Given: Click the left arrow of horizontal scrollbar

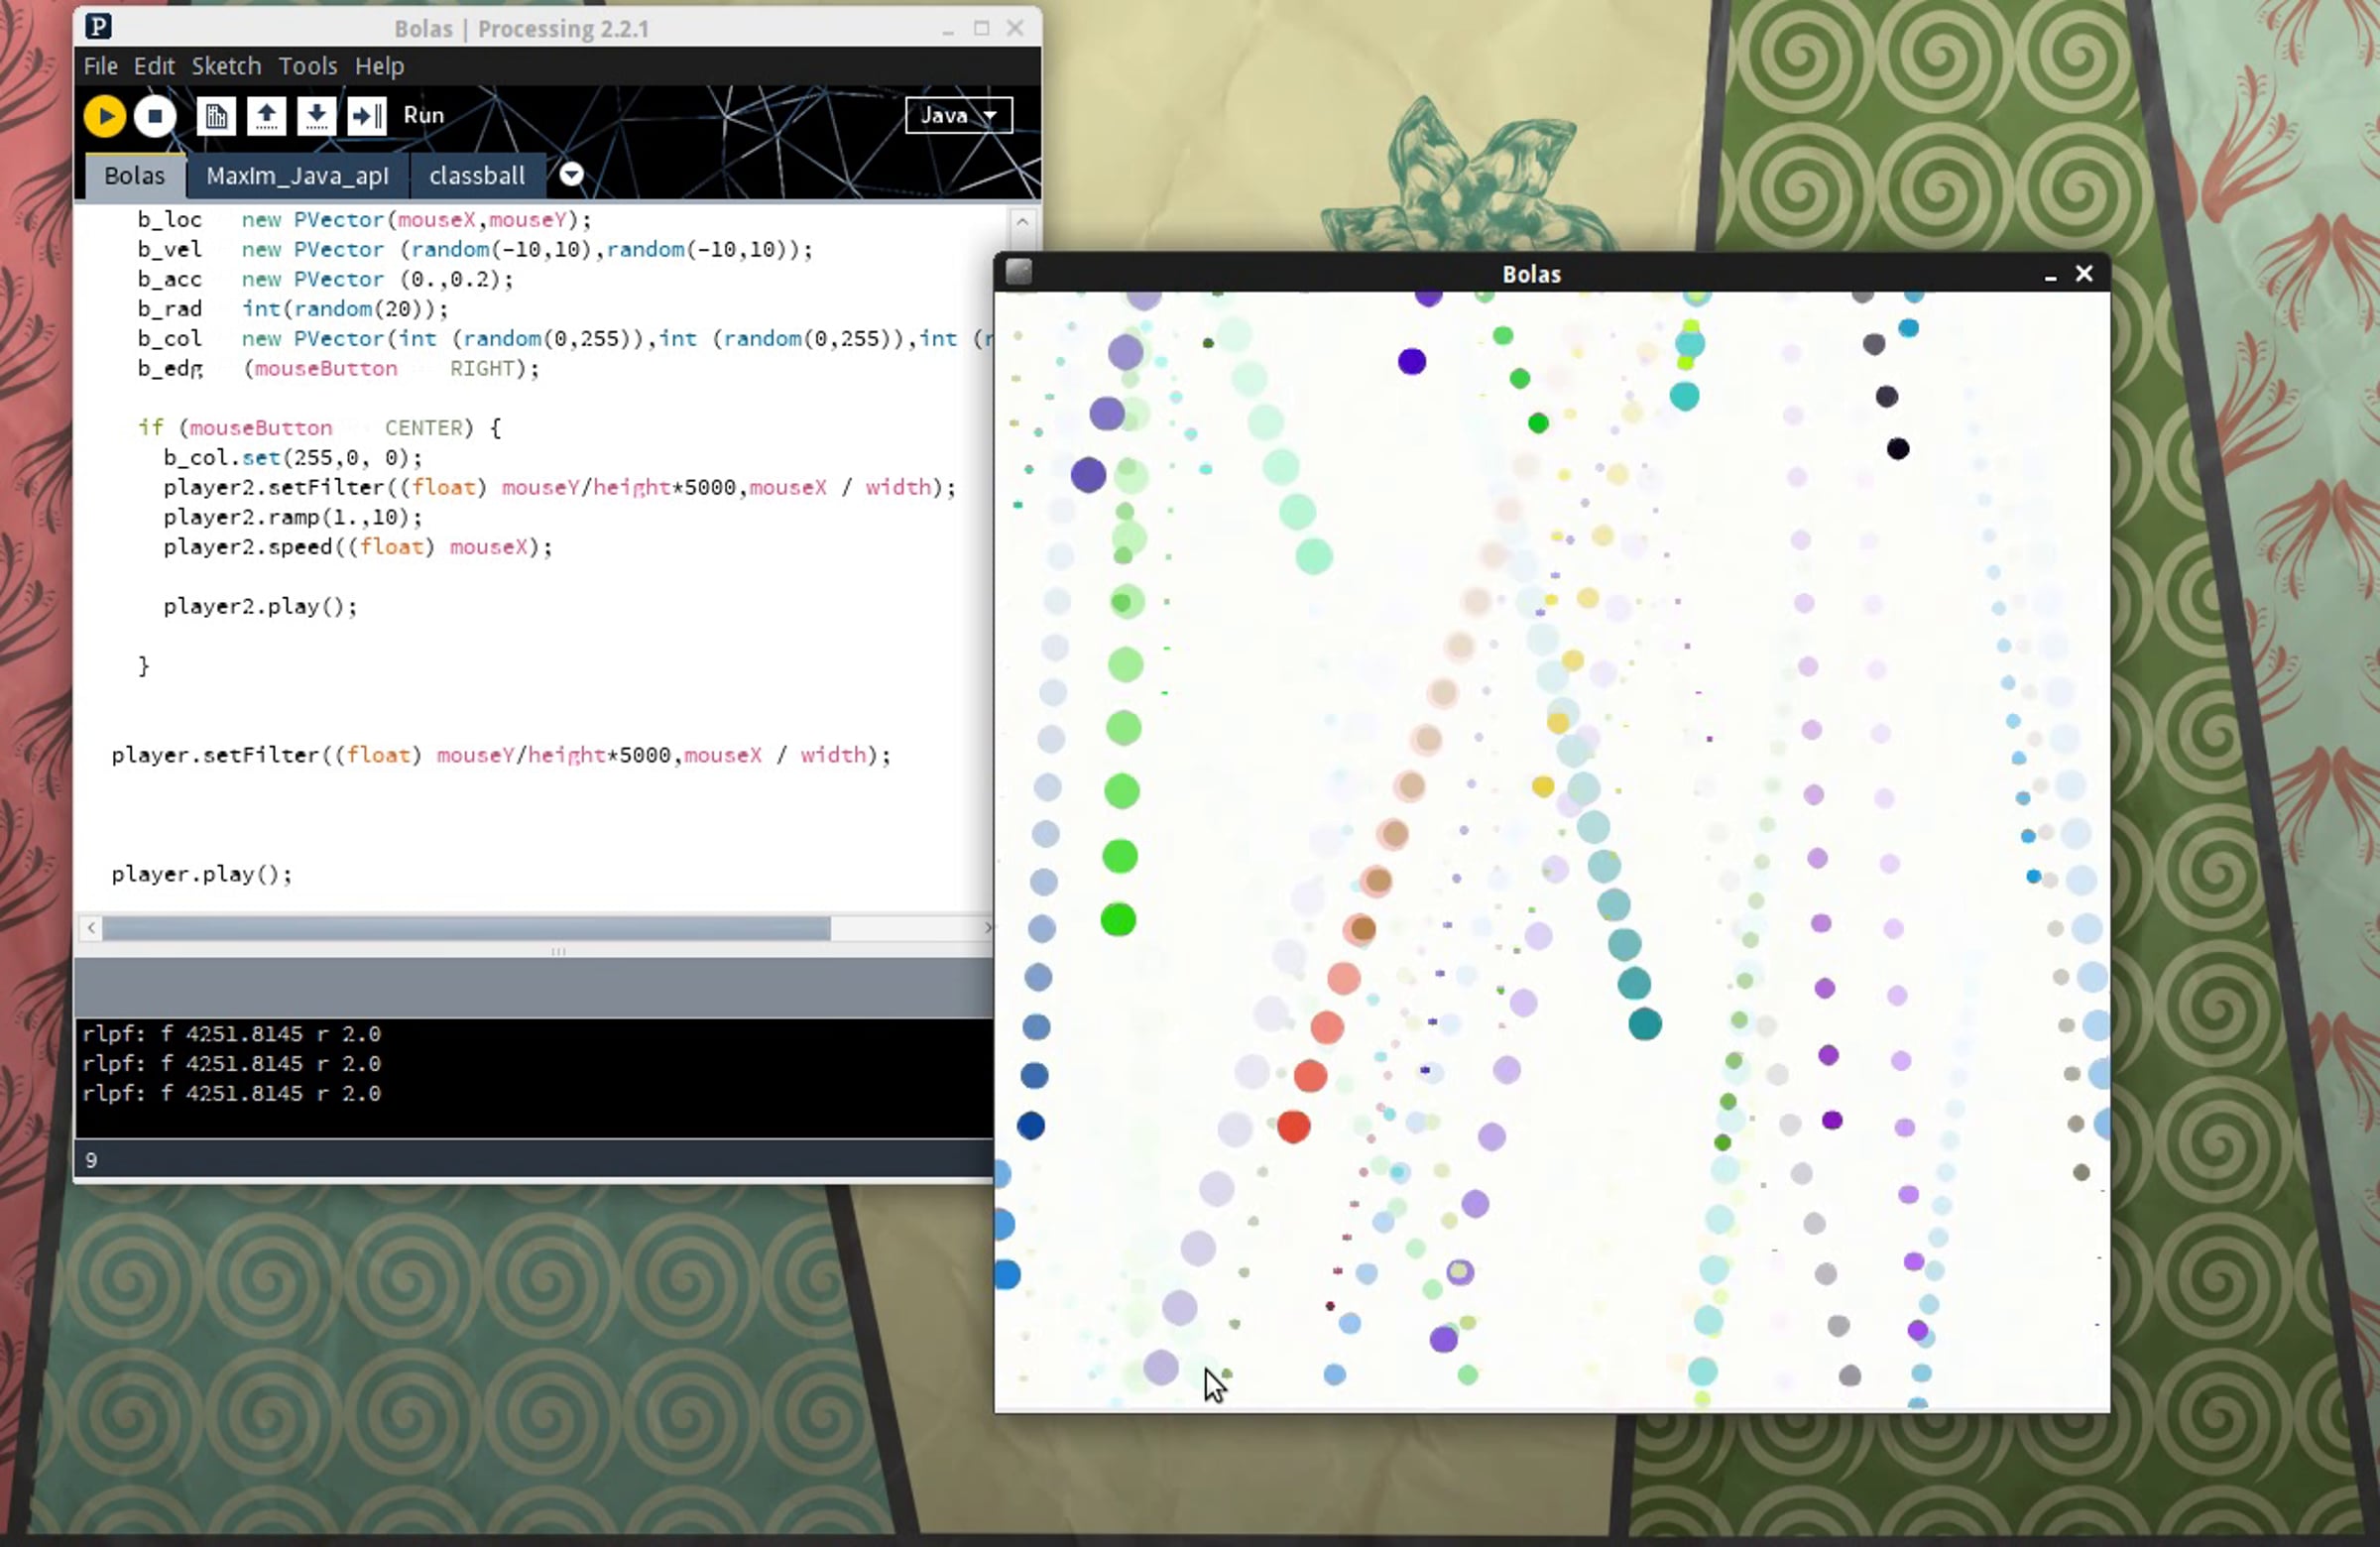Looking at the screenshot, I should point(91,928).
